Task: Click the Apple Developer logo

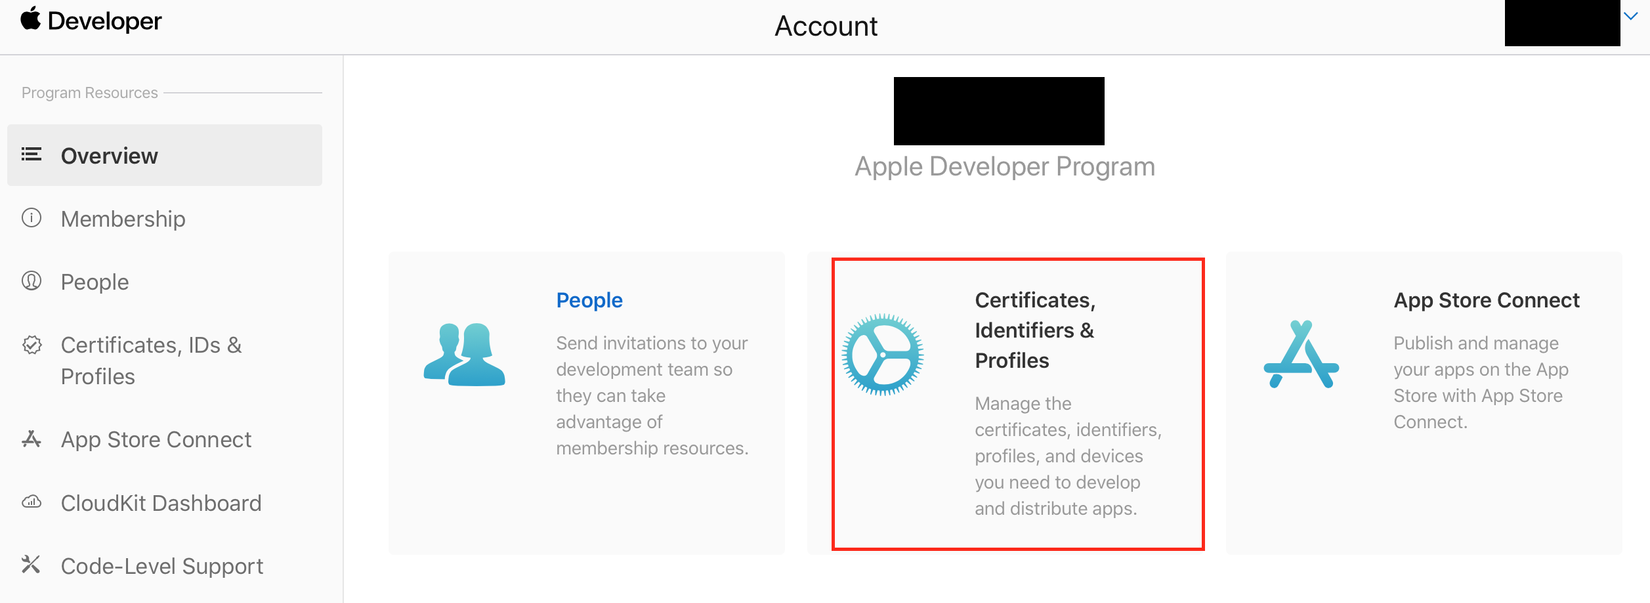Action: 91,21
